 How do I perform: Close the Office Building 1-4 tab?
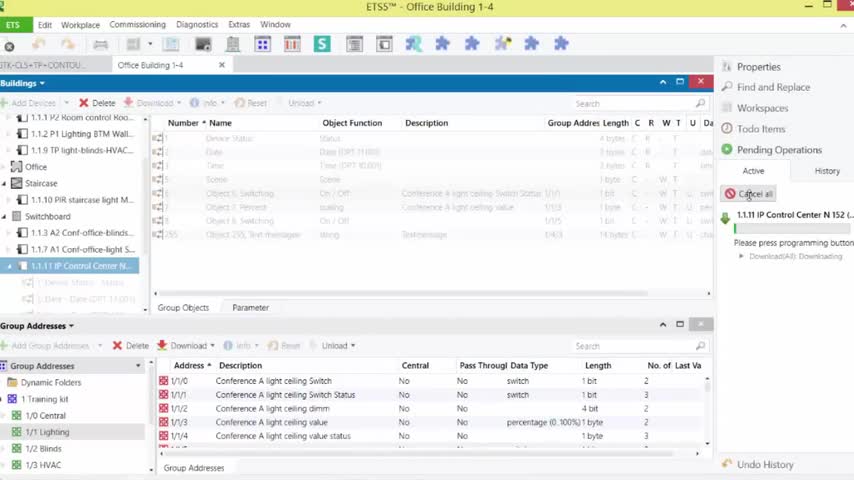(222, 65)
